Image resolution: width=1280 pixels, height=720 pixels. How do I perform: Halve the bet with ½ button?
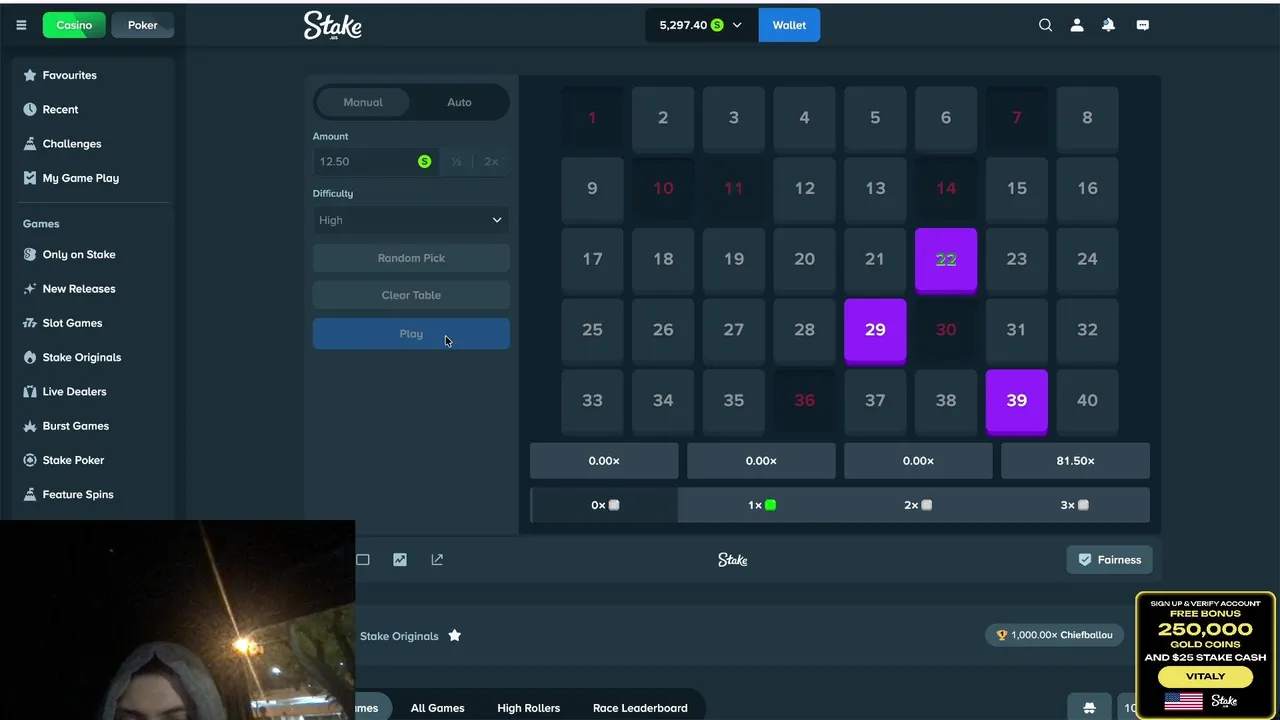pyautogui.click(x=456, y=161)
